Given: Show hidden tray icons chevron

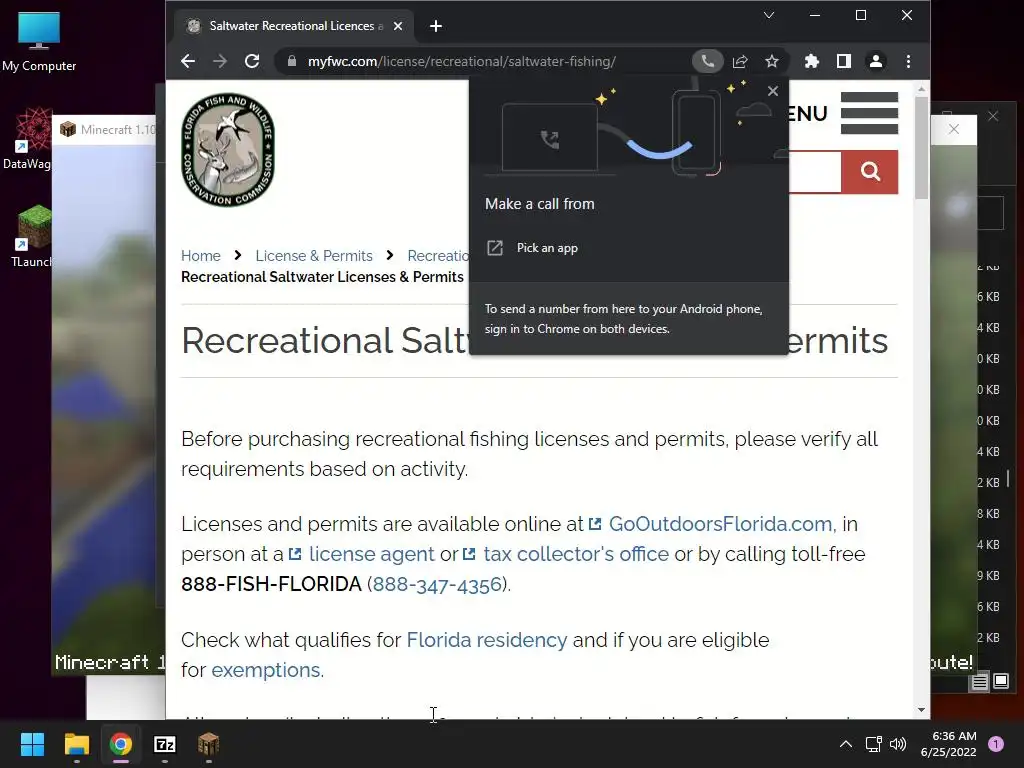Looking at the screenshot, I should 845,744.
